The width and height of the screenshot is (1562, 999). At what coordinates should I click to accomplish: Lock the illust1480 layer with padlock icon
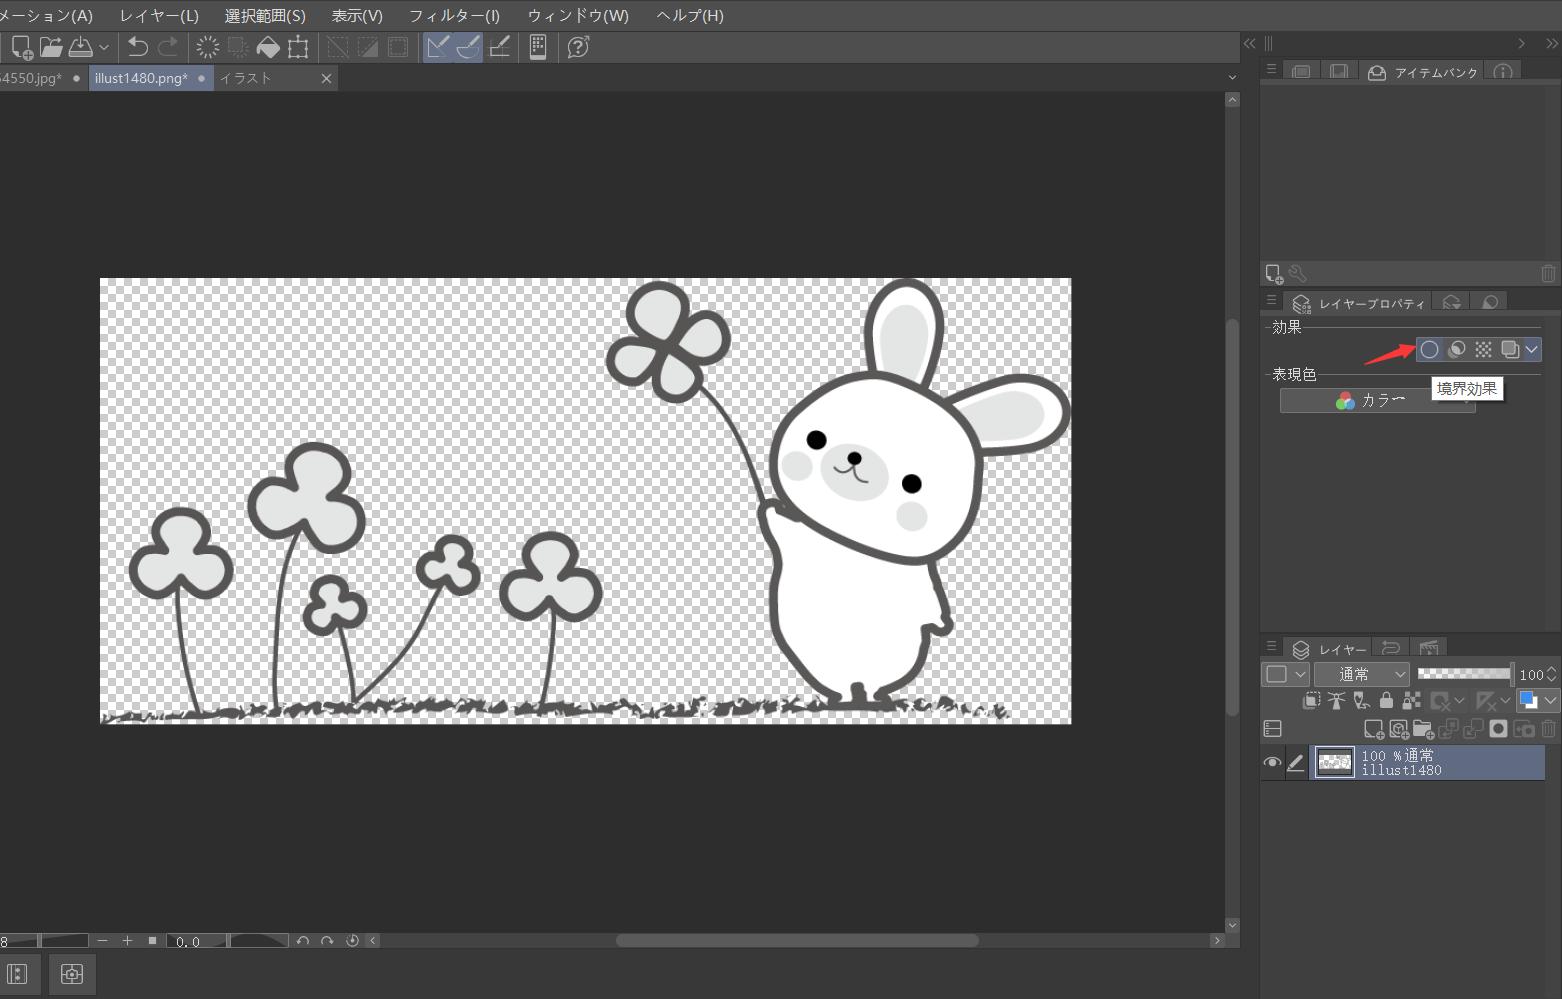(x=1386, y=700)
